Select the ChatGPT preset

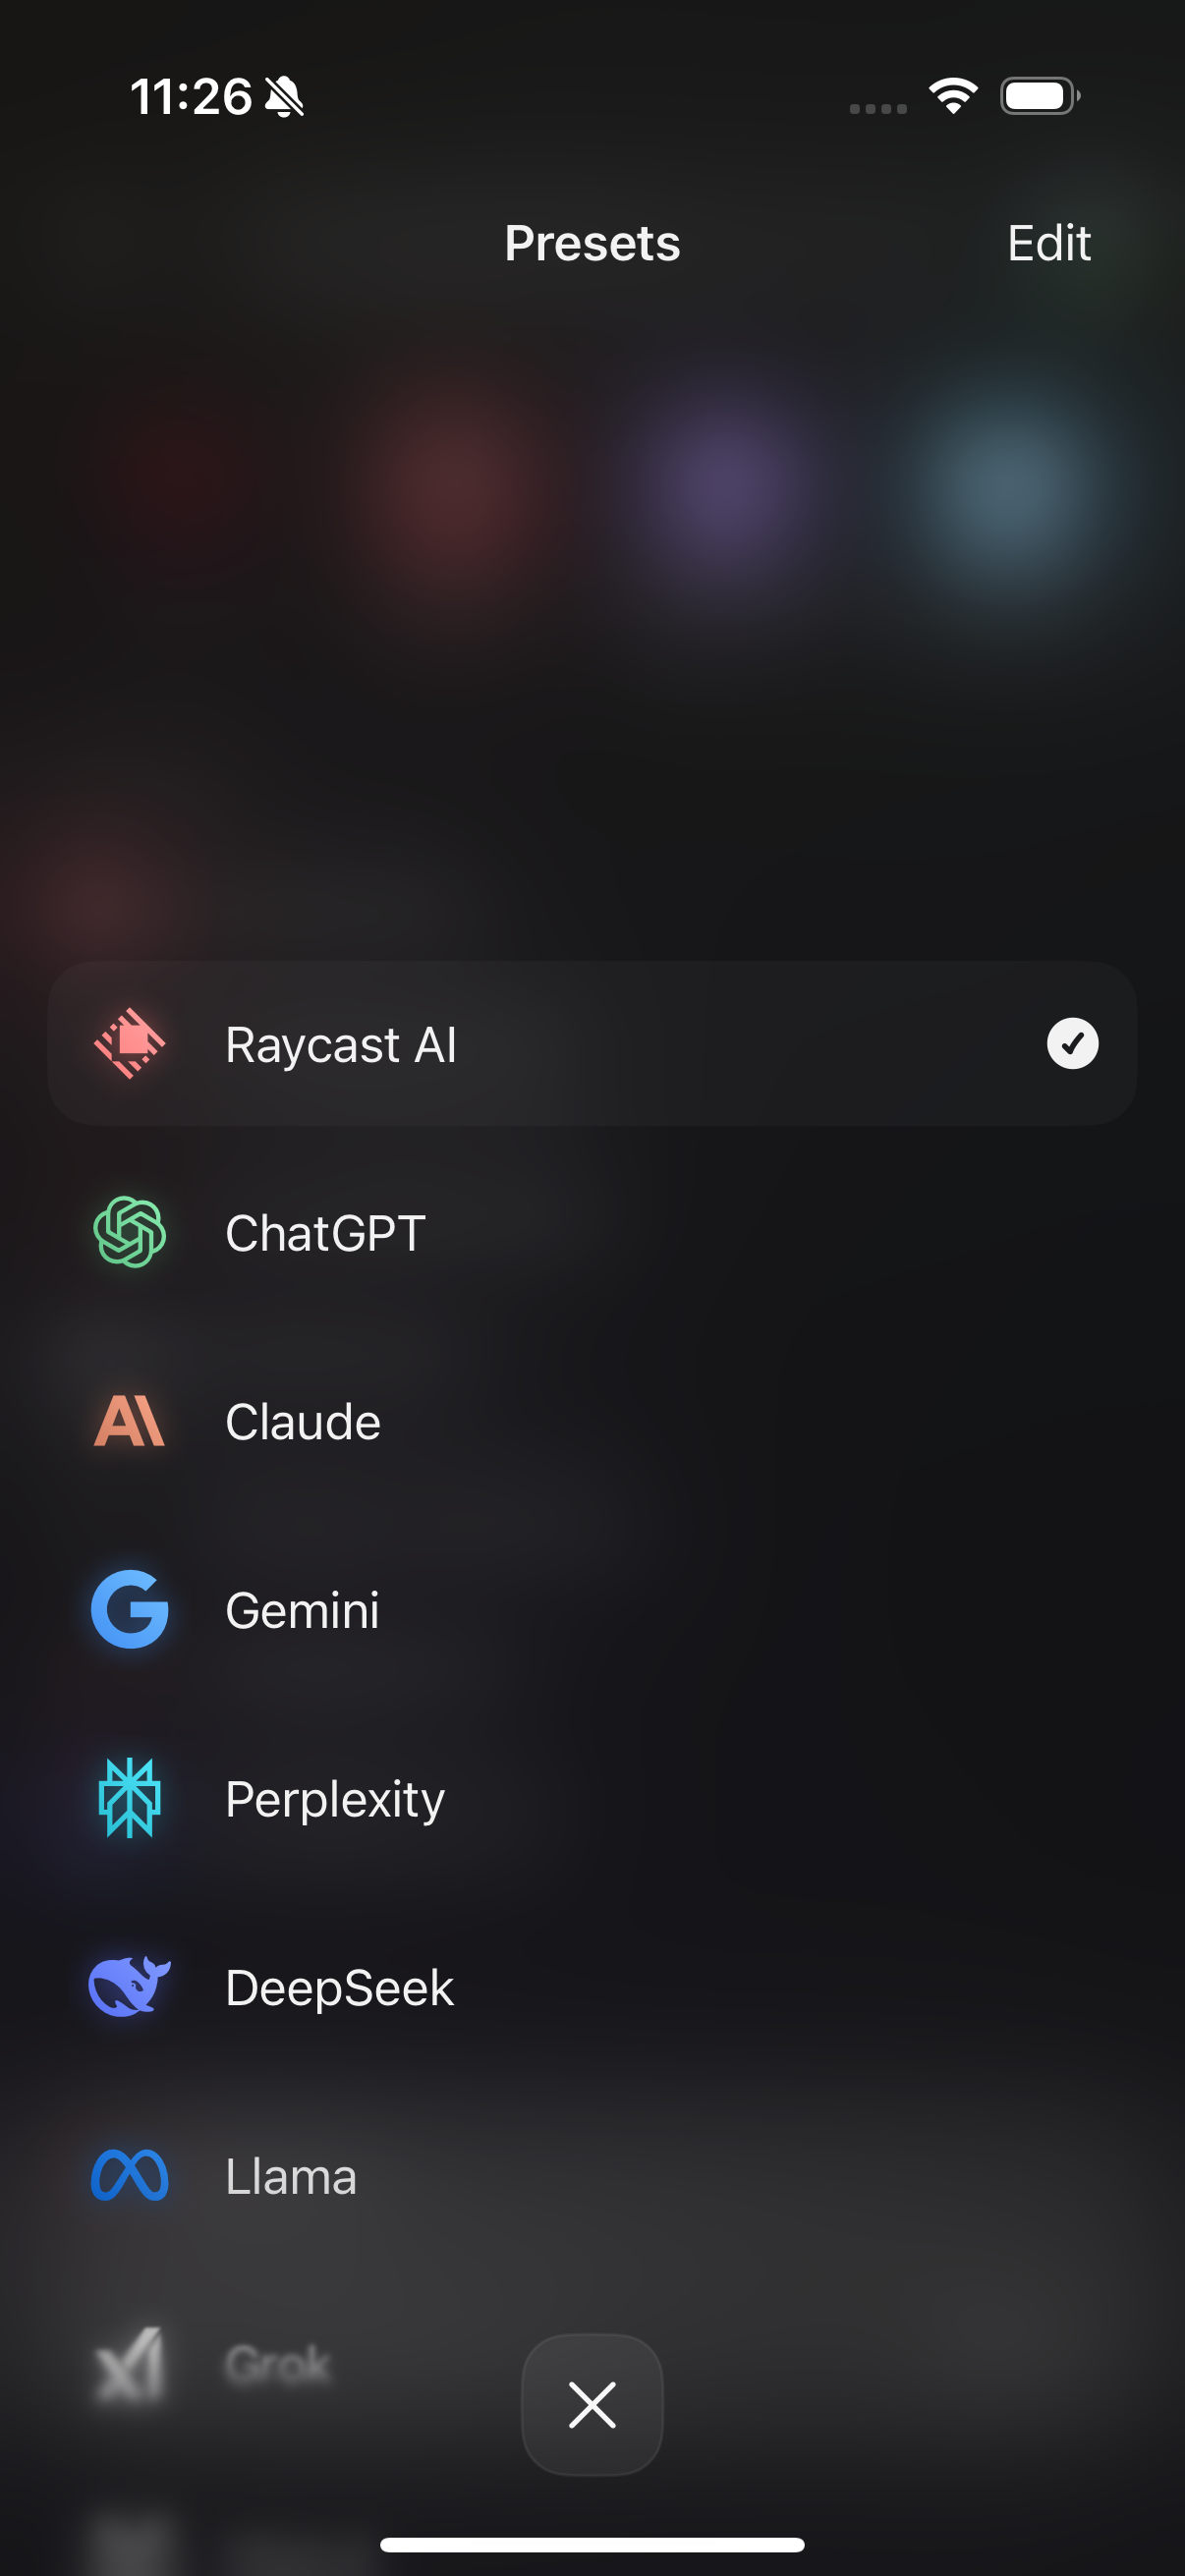tap(592, 1232)
